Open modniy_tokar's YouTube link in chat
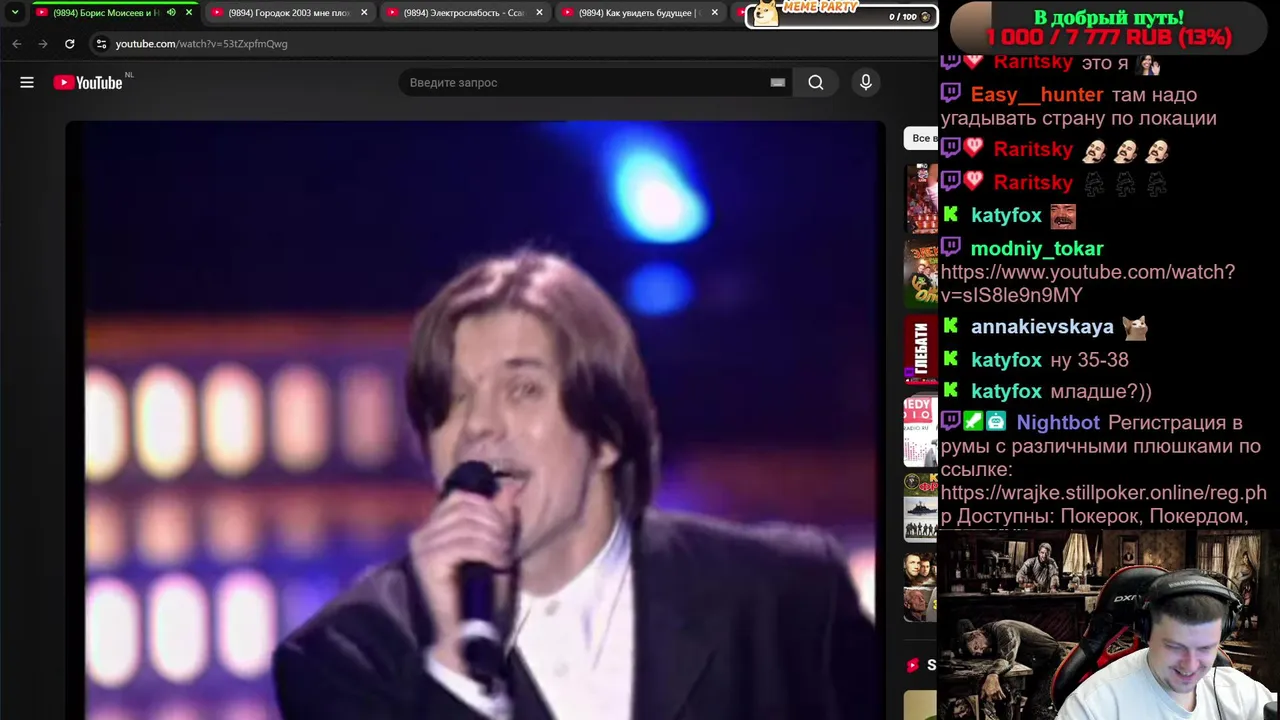 tap(1088, 284)
